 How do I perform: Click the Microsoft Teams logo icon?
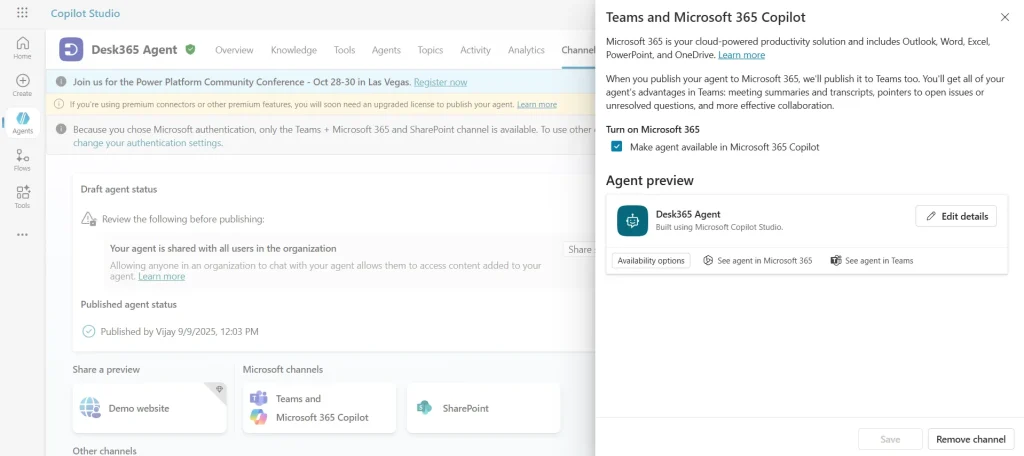(259, 398)
